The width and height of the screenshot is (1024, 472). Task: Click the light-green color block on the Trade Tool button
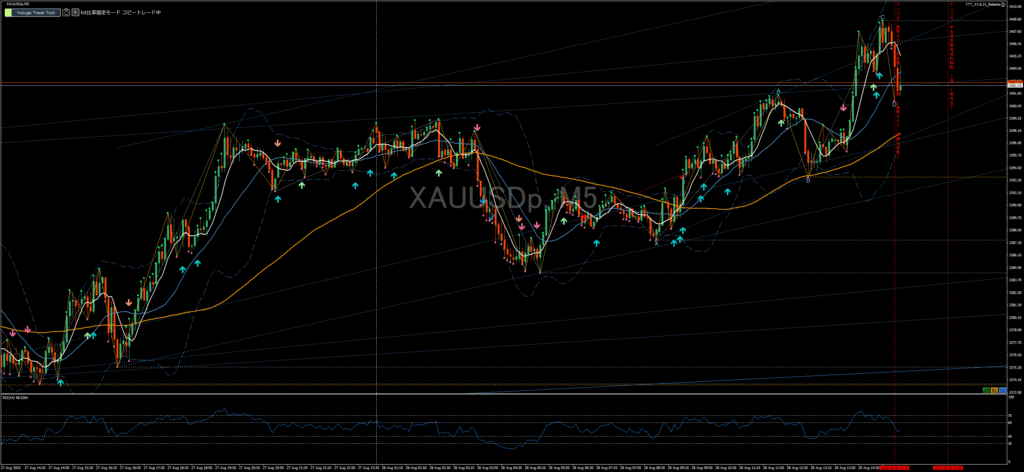[8, 12]
